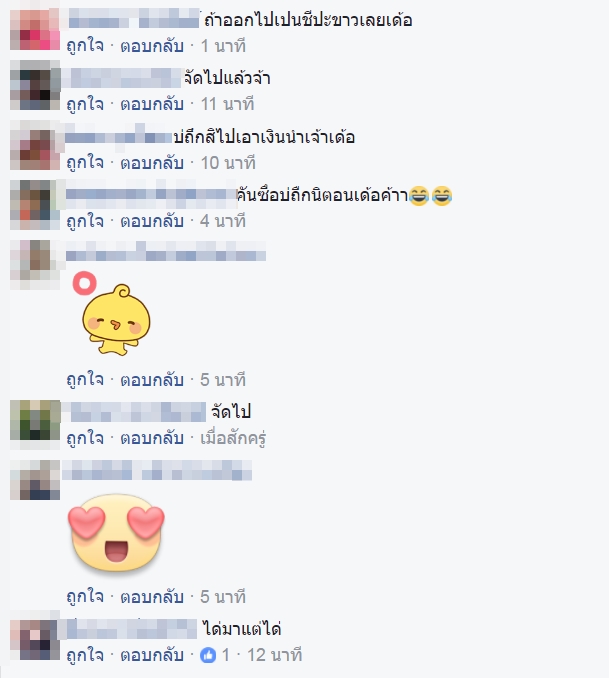Like the comment posted 1 นาที ago
This screenshot has width=609, height=678.
click(x=85, y=46)
